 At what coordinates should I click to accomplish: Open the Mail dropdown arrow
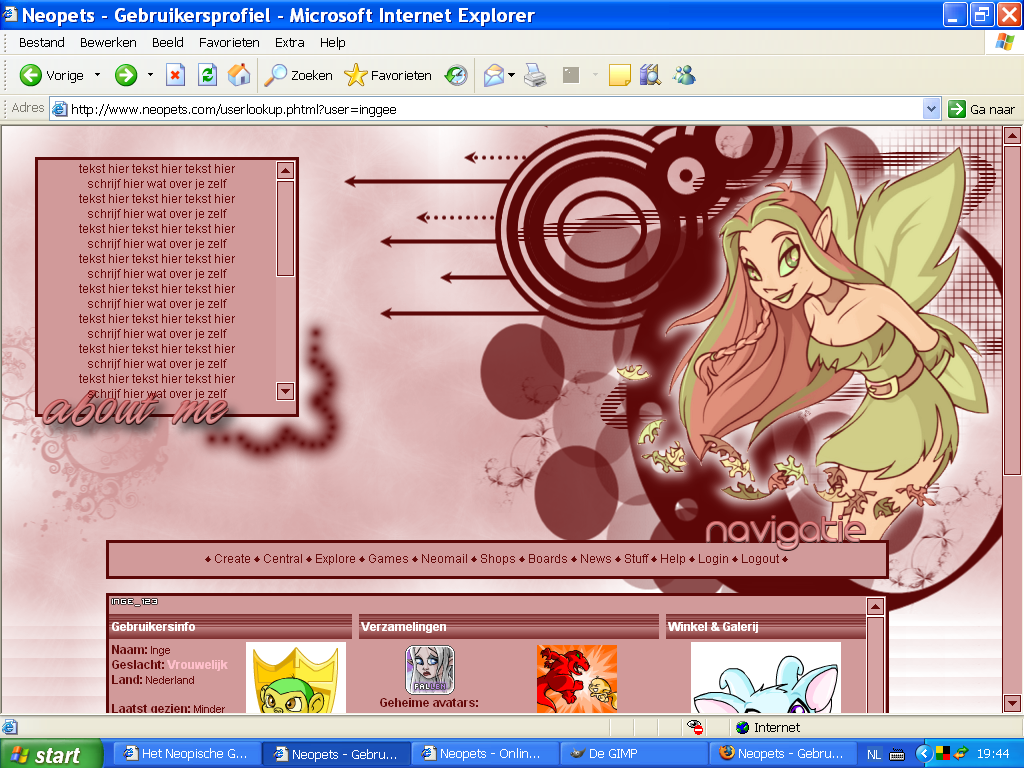coord(511,75)
